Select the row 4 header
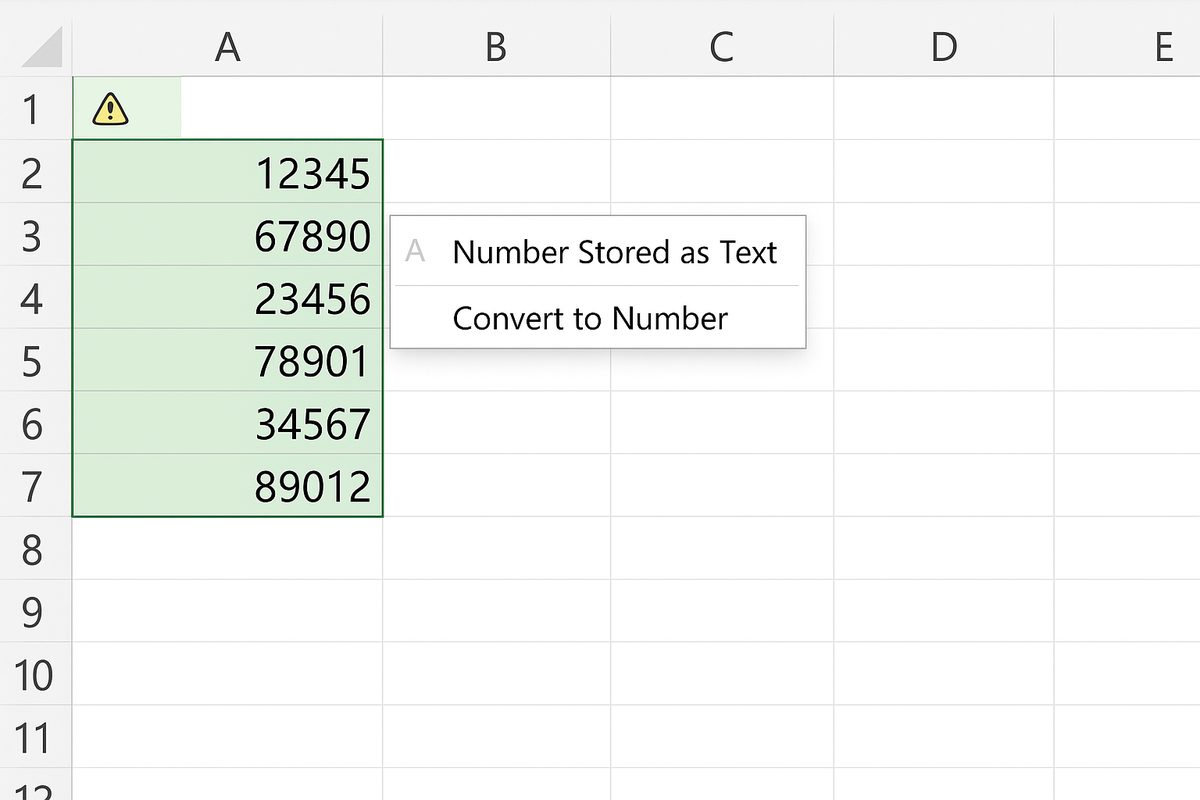Screen dimensions: 1200x800 click(x=36, y=298)
